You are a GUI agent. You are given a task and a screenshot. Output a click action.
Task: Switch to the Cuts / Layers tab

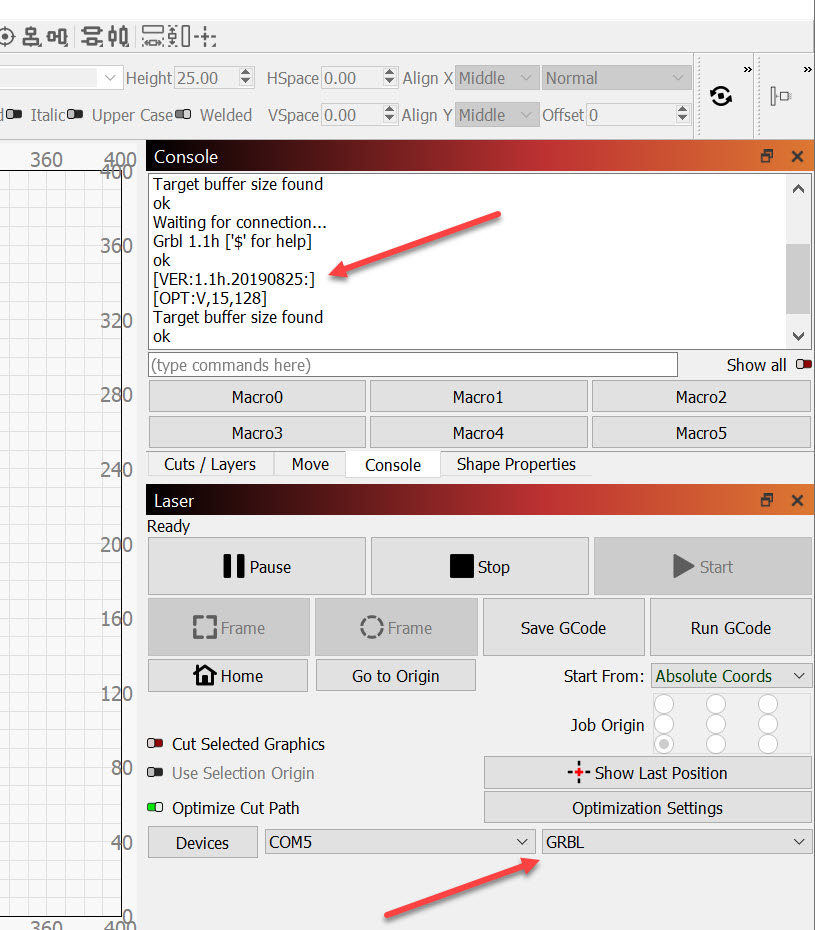pos(210,464)
